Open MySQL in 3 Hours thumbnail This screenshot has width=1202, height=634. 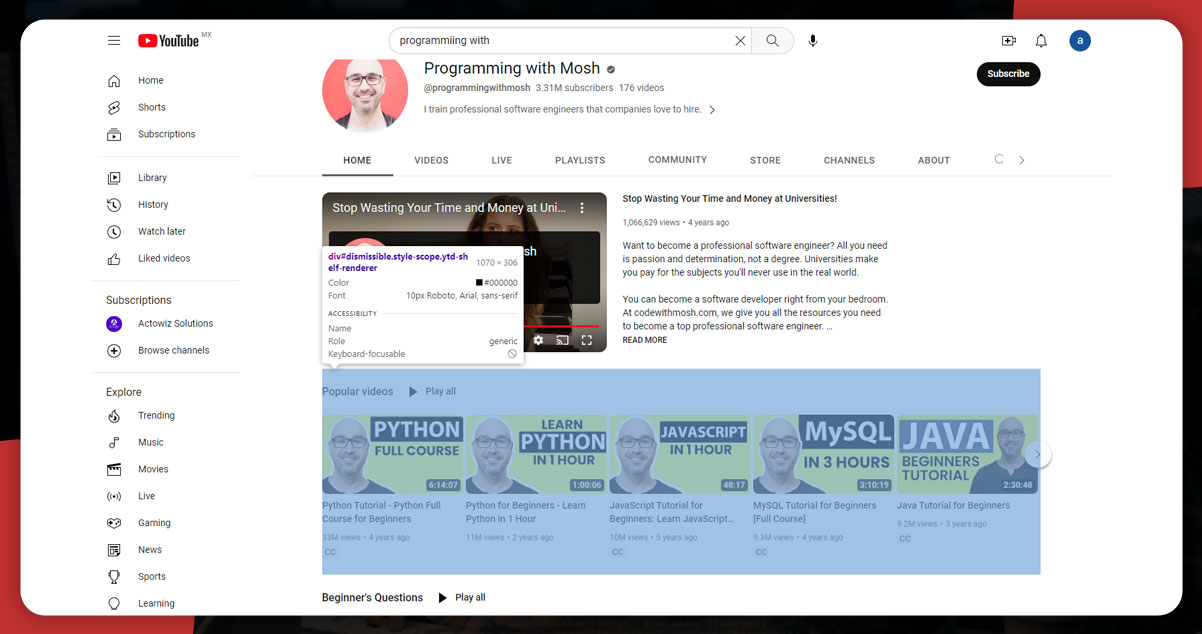pos(824,454)
